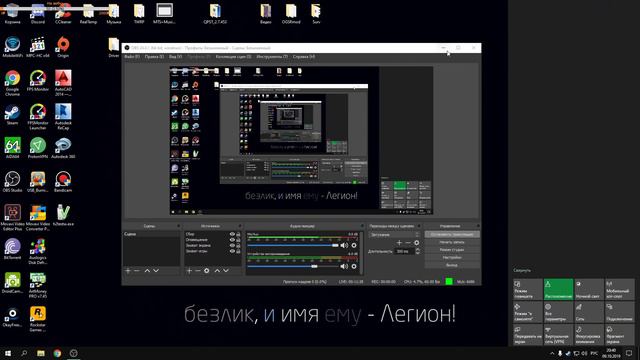Adjust the transition duration spinner arrows
Screen dimensions: 640x360
point(417,251)
